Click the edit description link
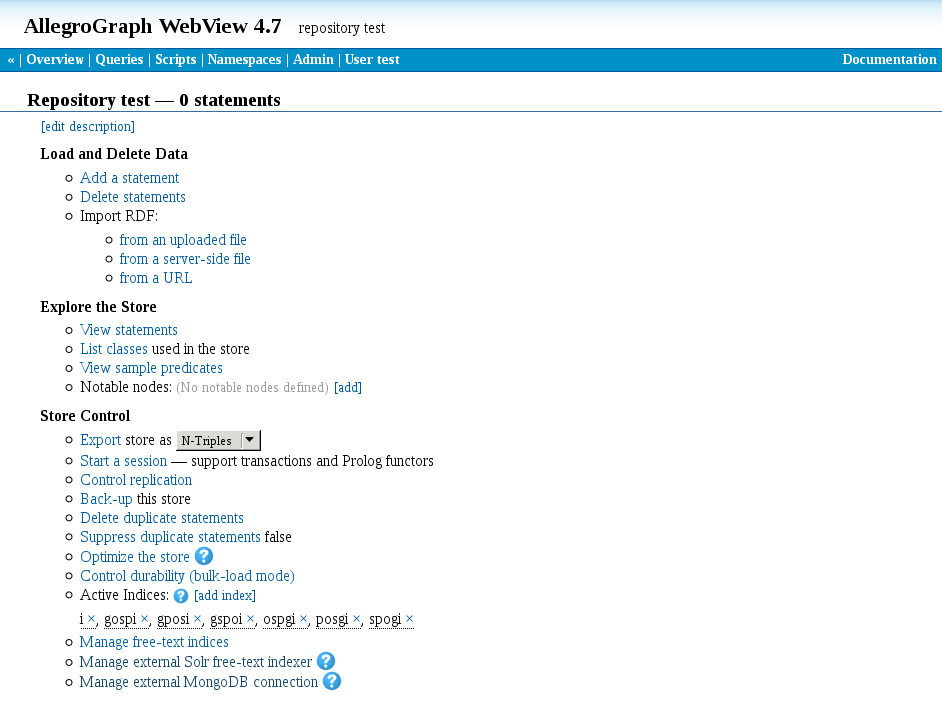The height and width of the screenshot is (723, 942). [88, 127]
